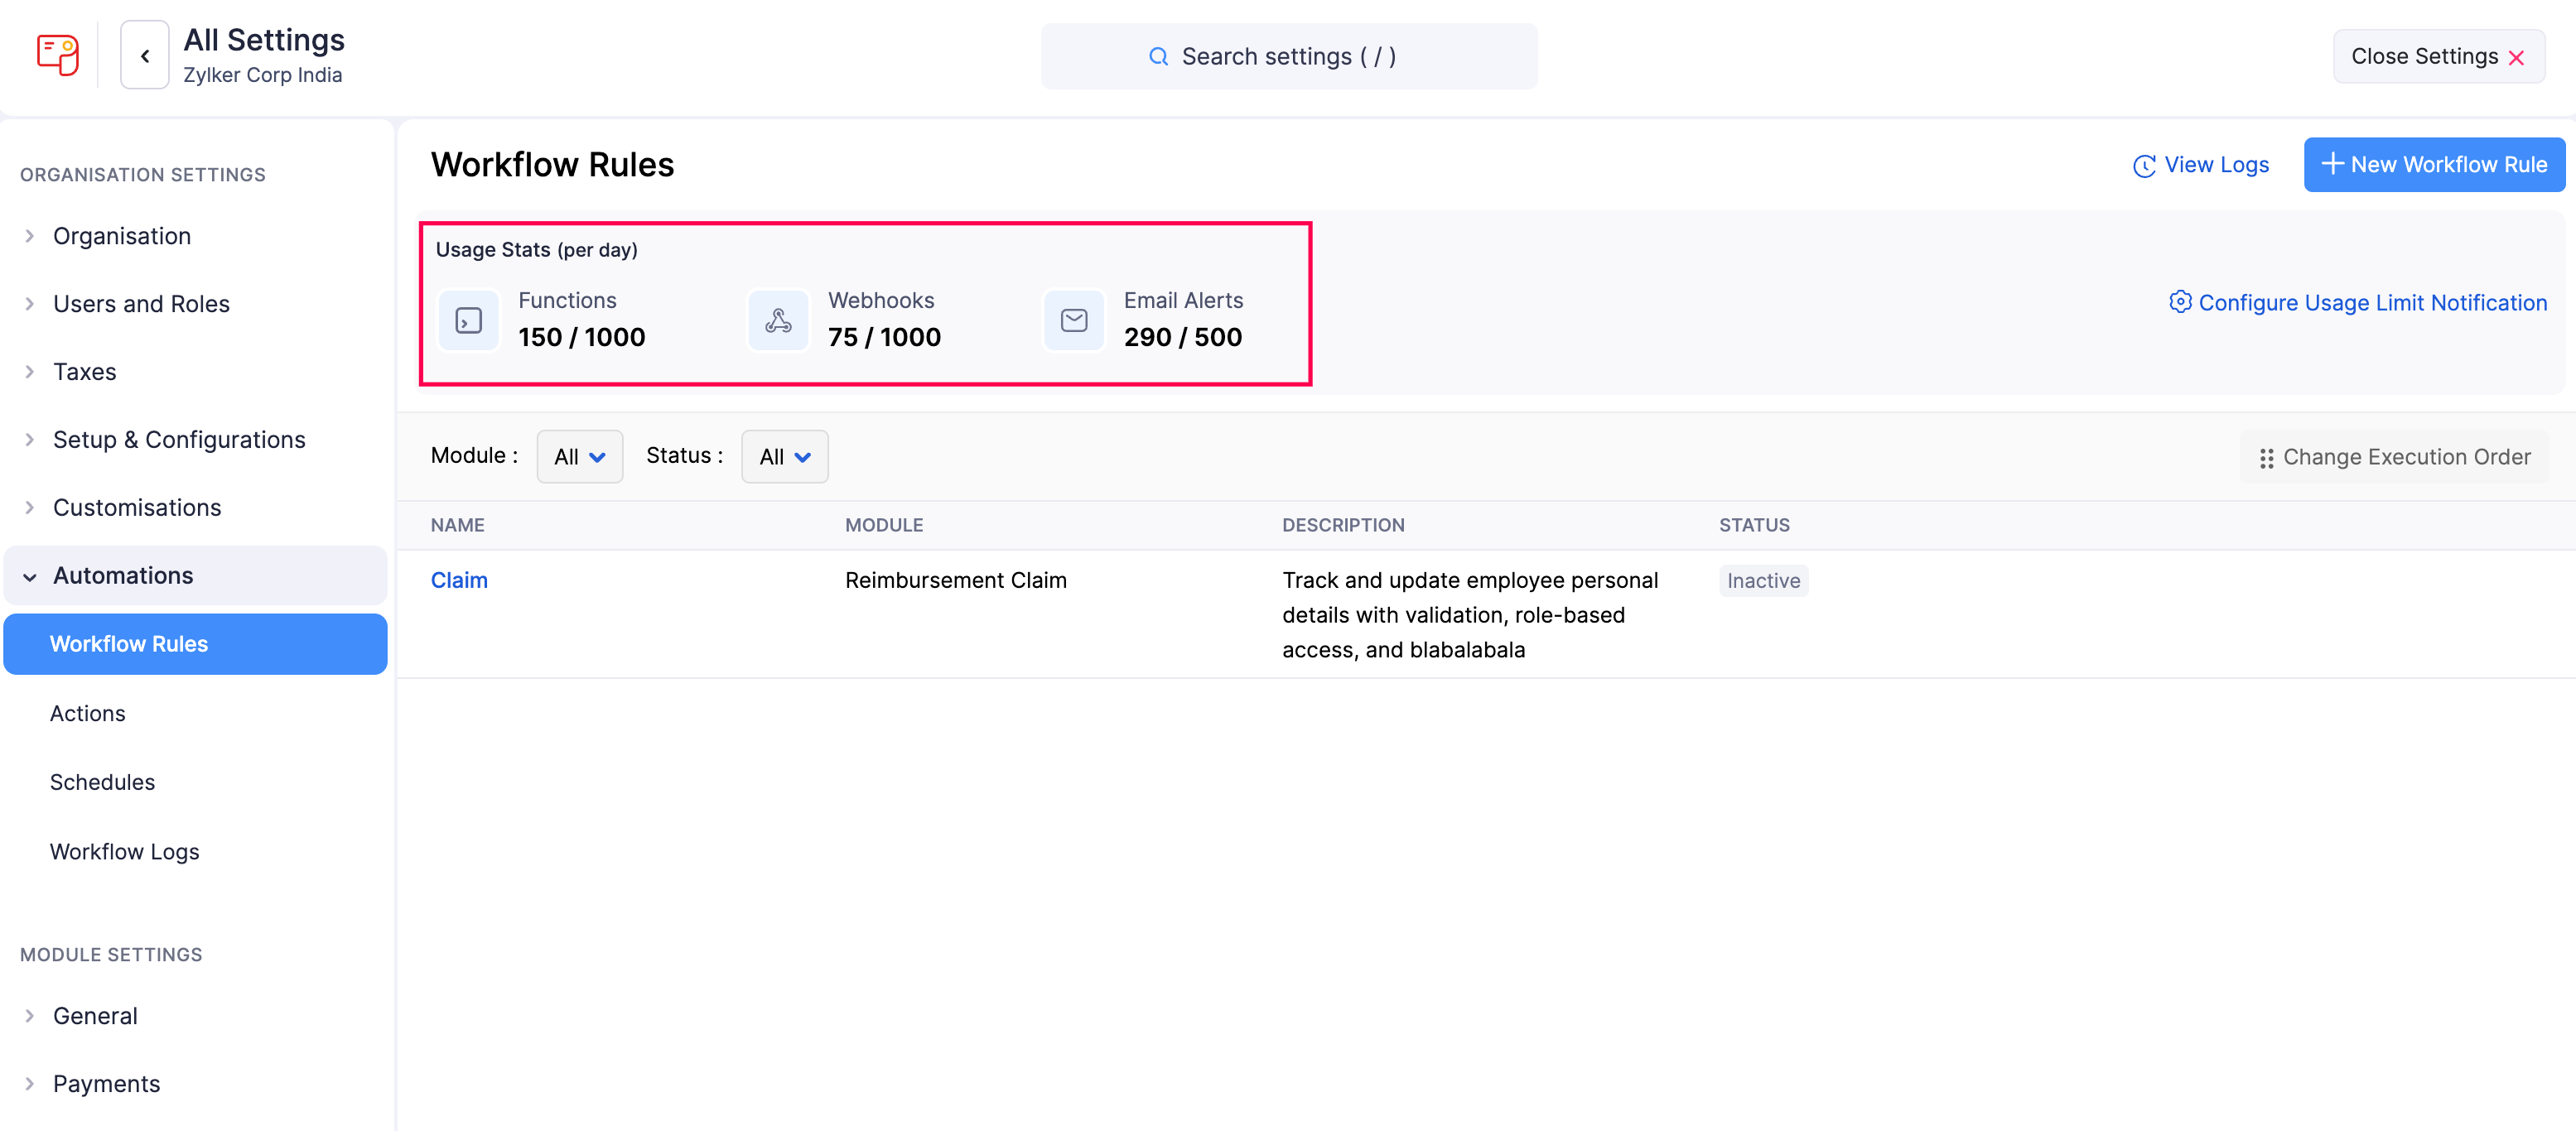Click the 290 / 500 Email Alerts value
The image size is (2576, 1131).
tap(1182, 337)
